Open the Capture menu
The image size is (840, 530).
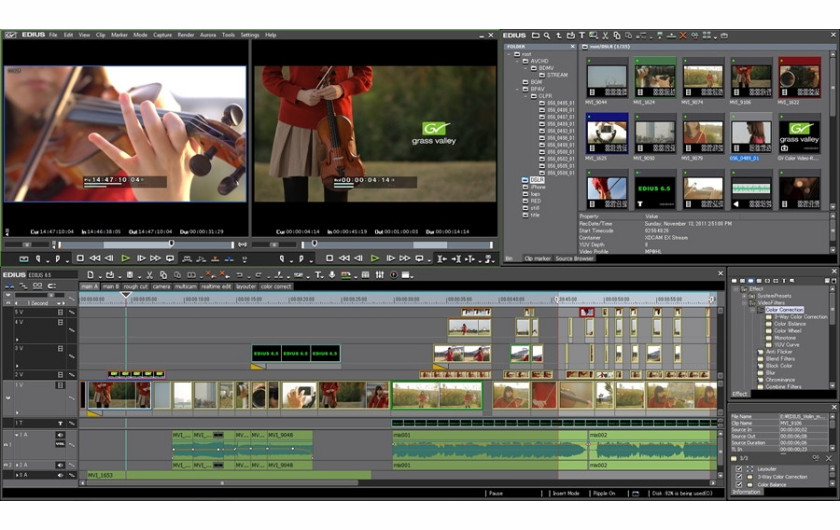click(x=162, y=35)
